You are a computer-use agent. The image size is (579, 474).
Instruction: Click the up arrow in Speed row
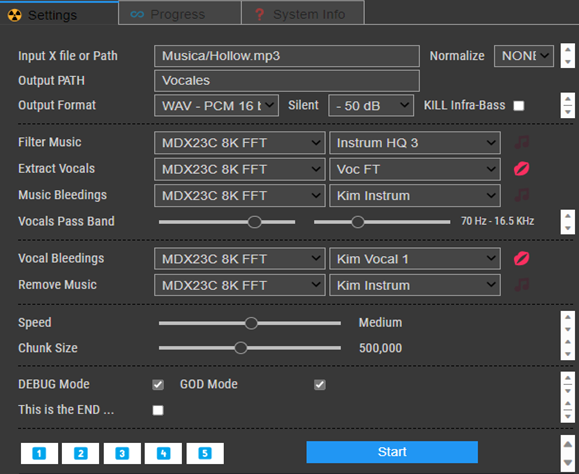[x=568, y=317]
